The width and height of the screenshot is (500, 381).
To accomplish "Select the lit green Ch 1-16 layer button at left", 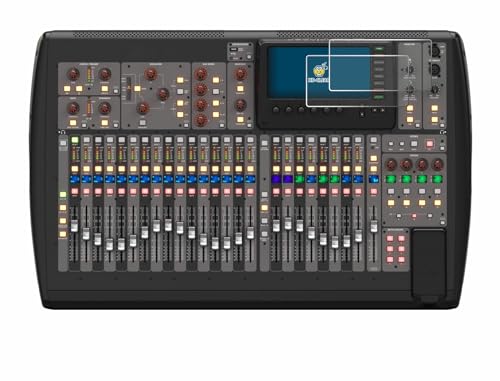I will 63,194.
